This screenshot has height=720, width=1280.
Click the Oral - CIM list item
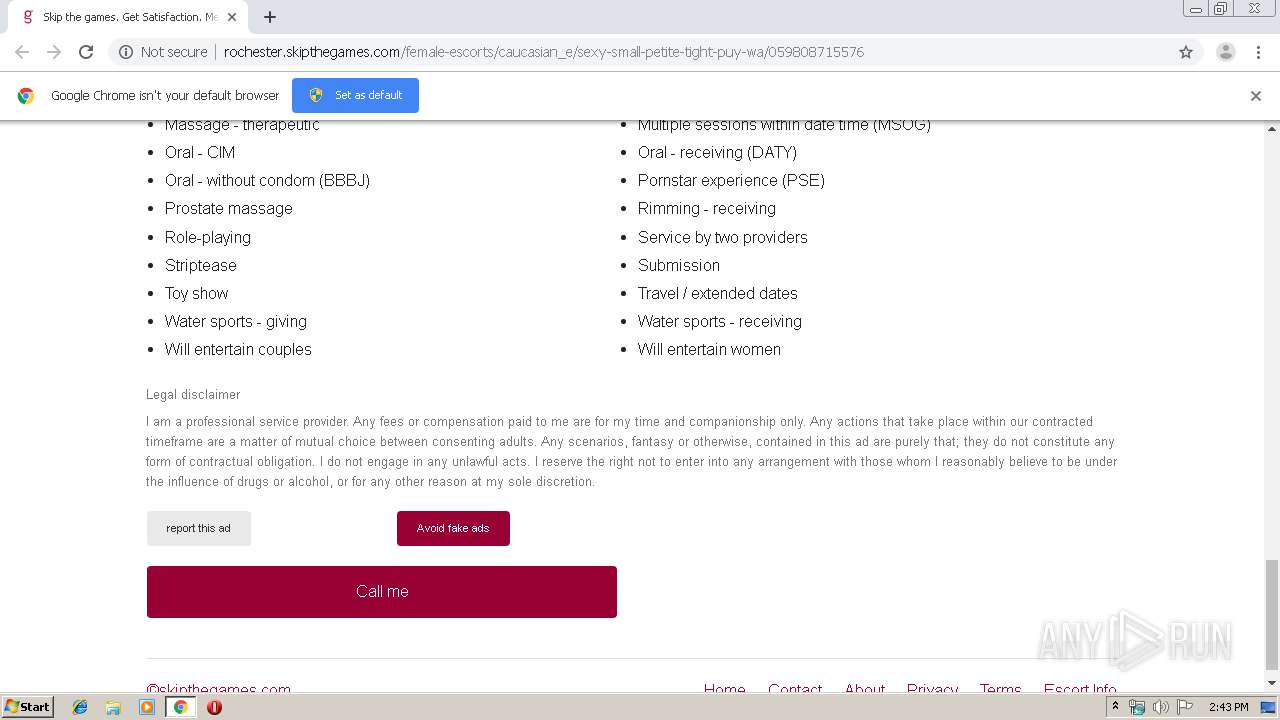tap(200, 152)
